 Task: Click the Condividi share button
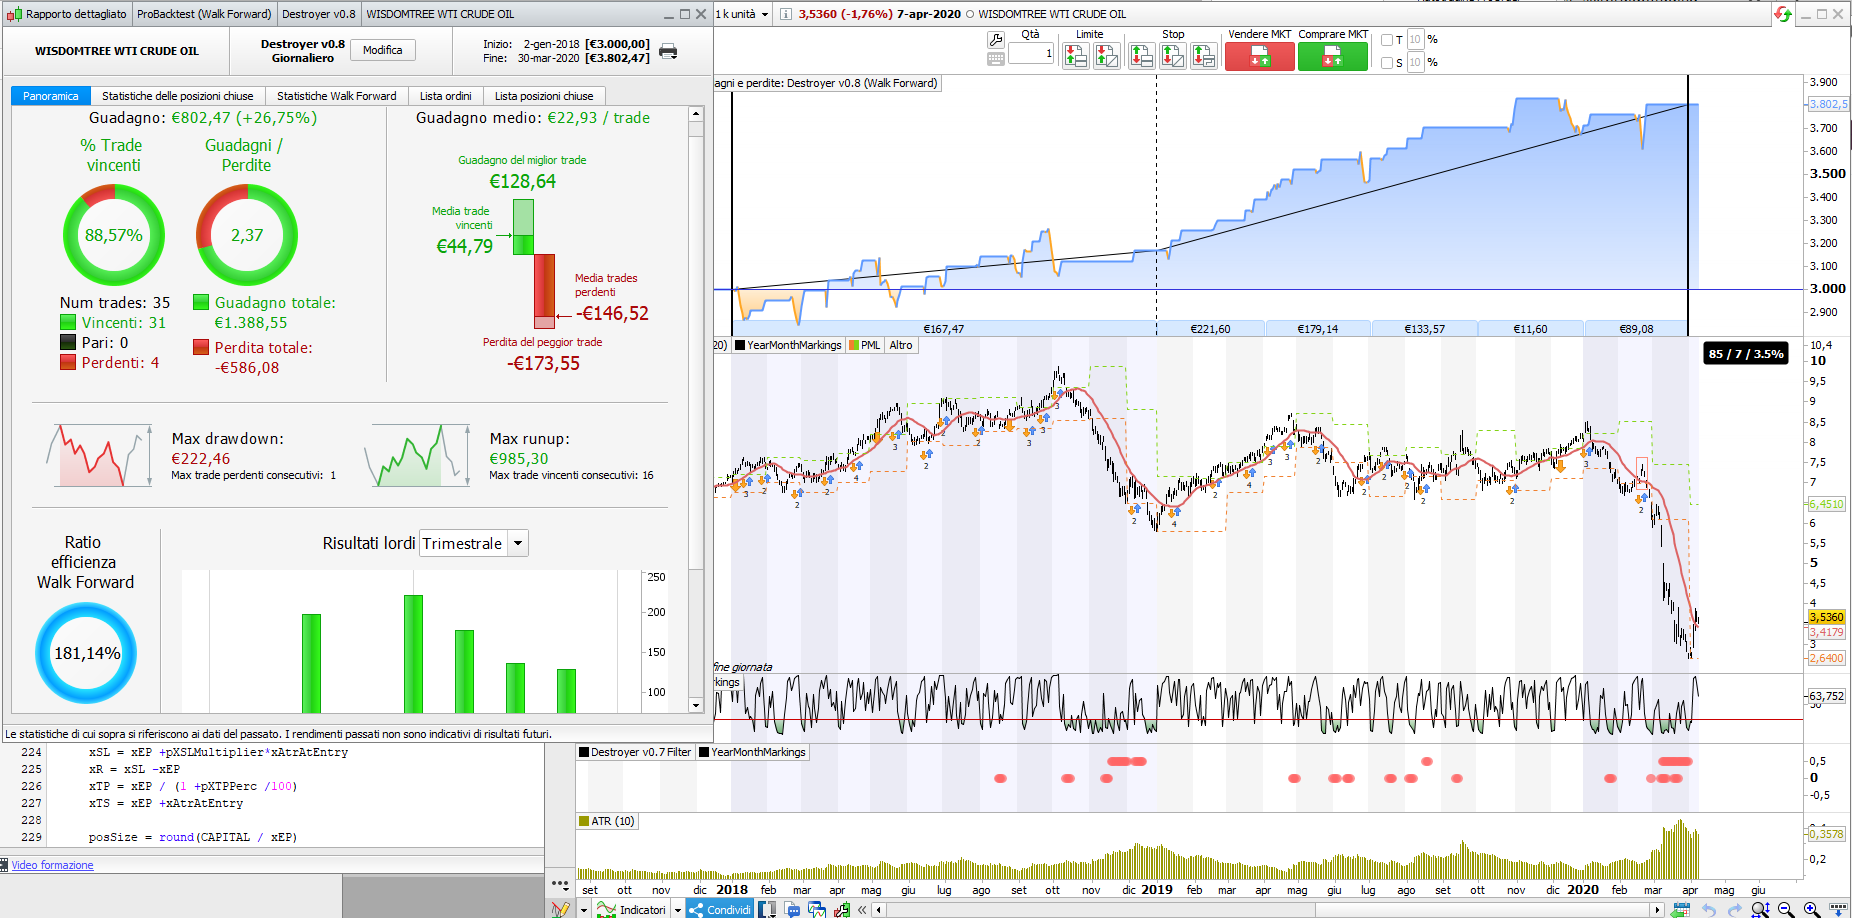click(x=720, y=909)
